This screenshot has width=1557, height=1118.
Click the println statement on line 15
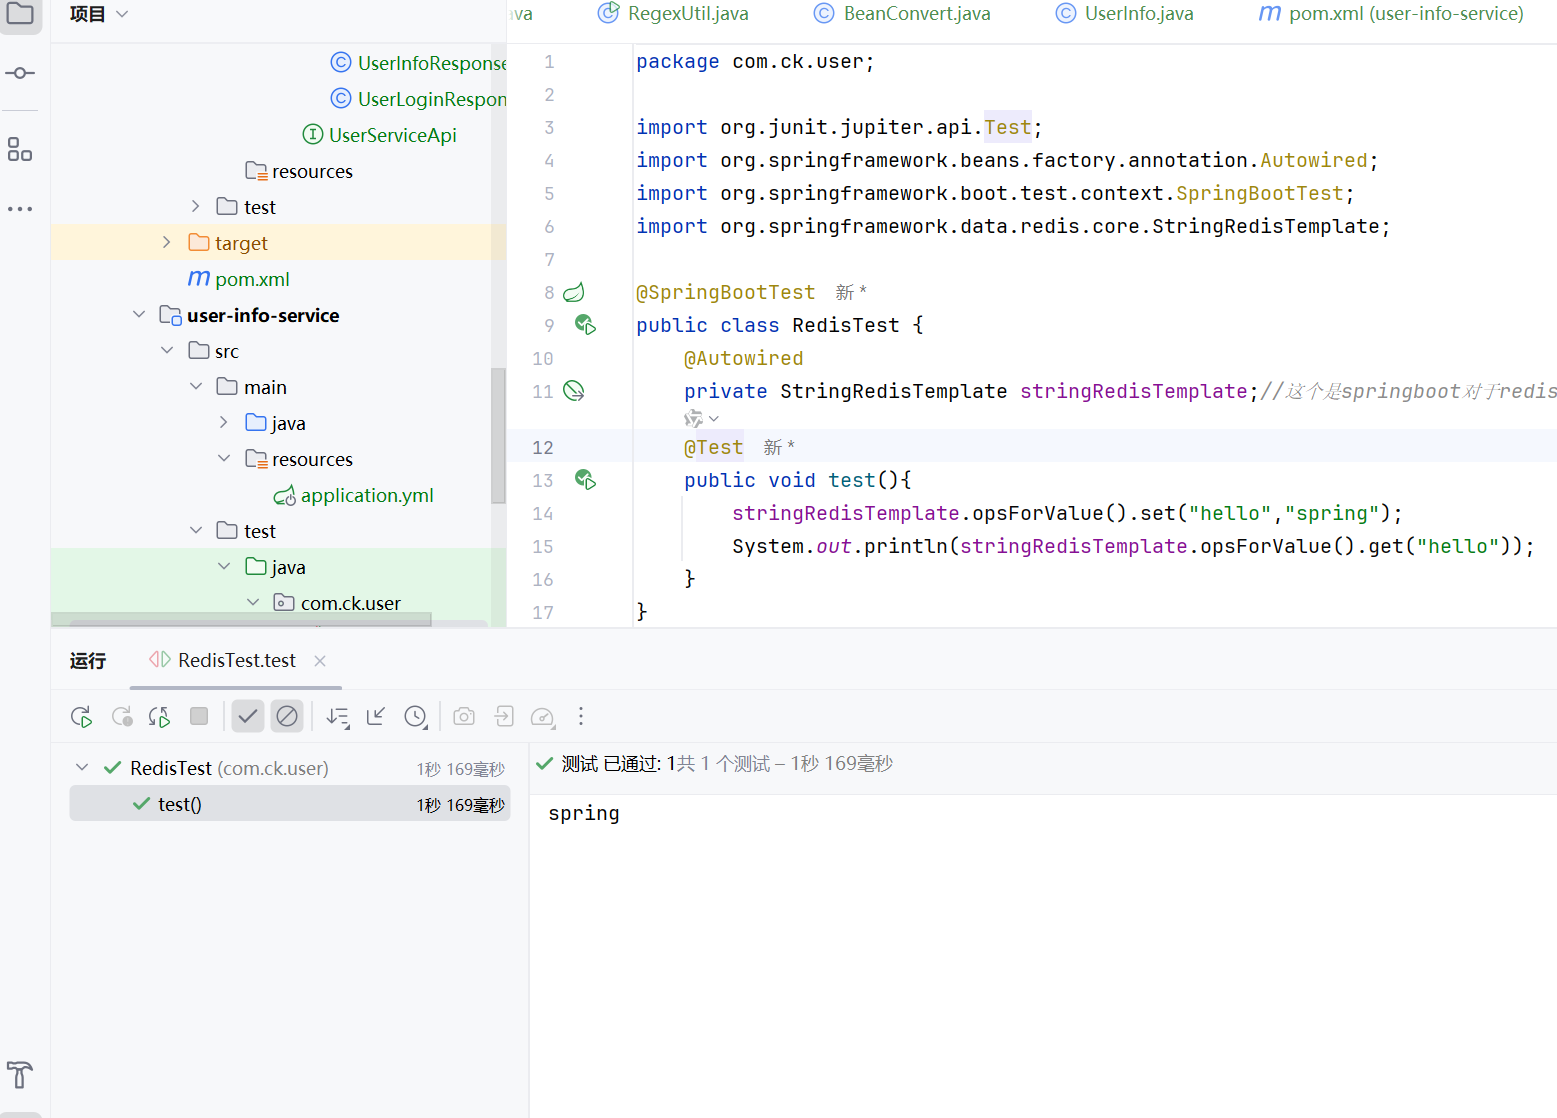1133,546
